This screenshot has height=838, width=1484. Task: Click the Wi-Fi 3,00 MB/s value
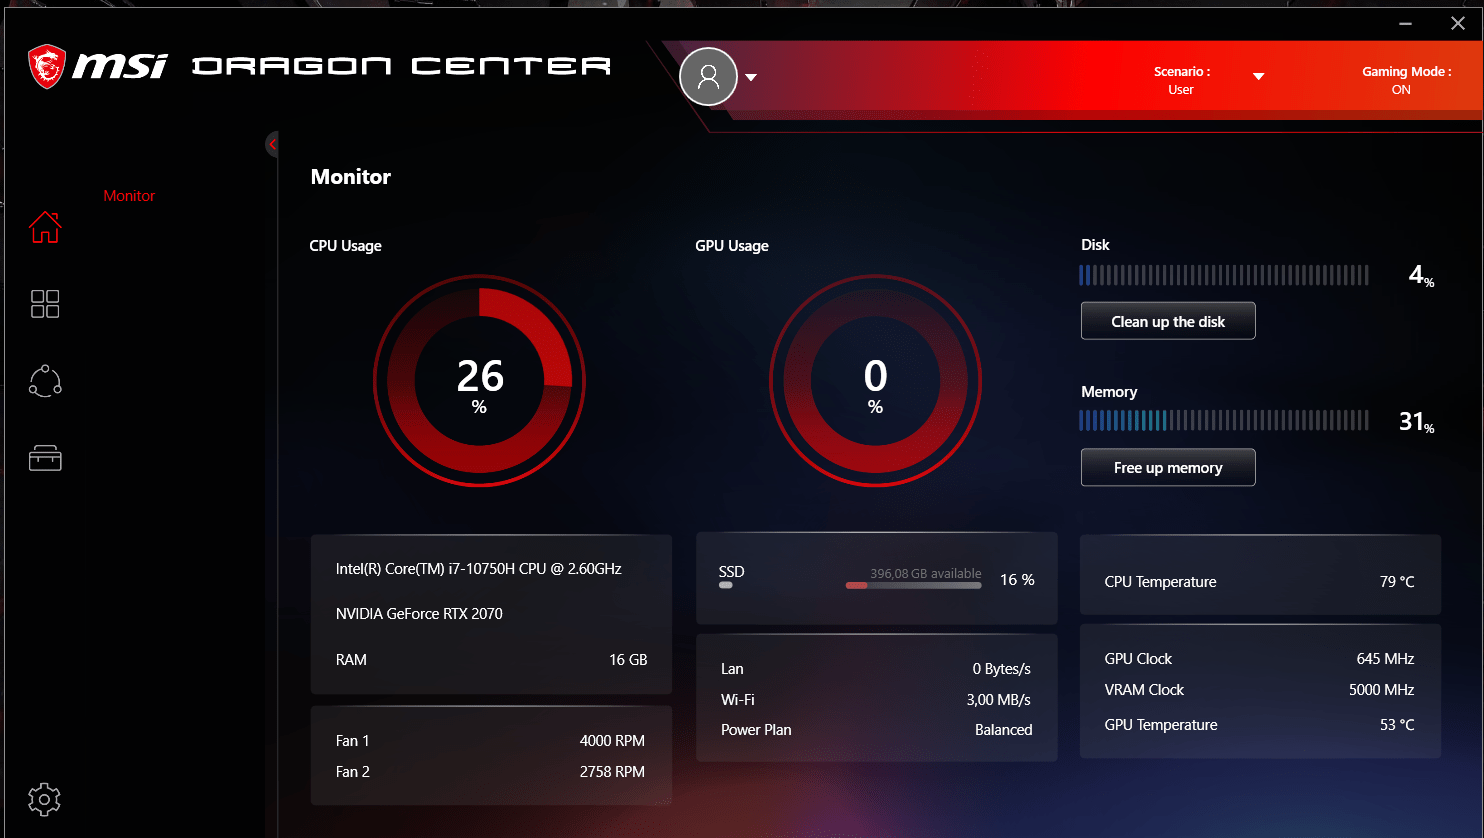[x=999, y=700]
